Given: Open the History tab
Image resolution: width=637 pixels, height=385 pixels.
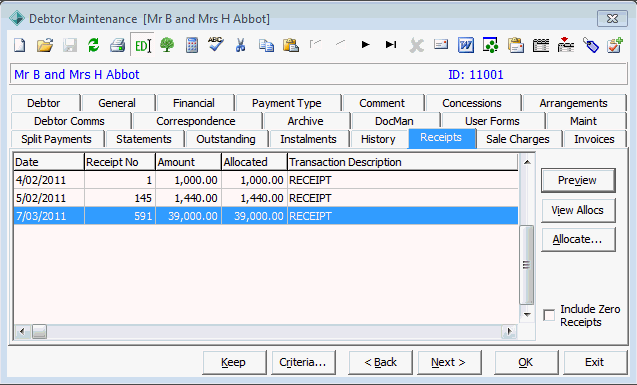Looking at the screenshot, I should click(x=379, y=139).
